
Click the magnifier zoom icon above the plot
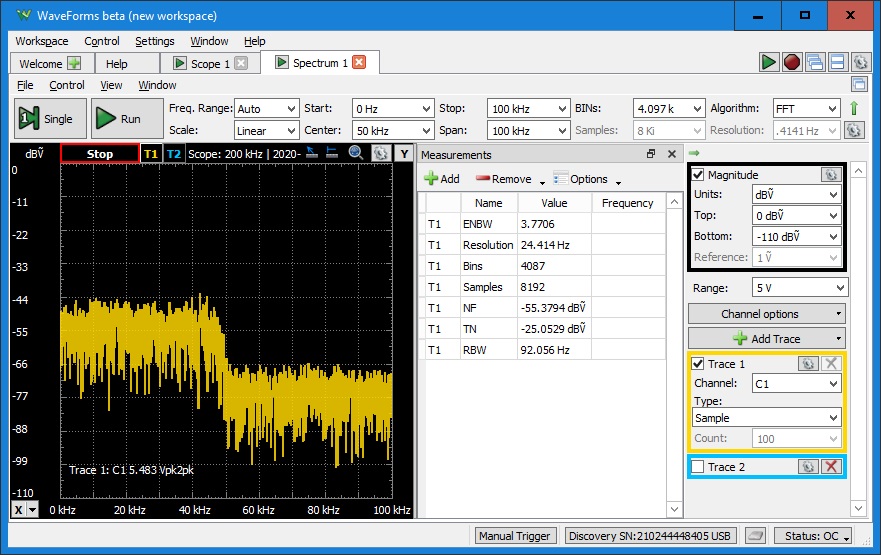[356, 153]
